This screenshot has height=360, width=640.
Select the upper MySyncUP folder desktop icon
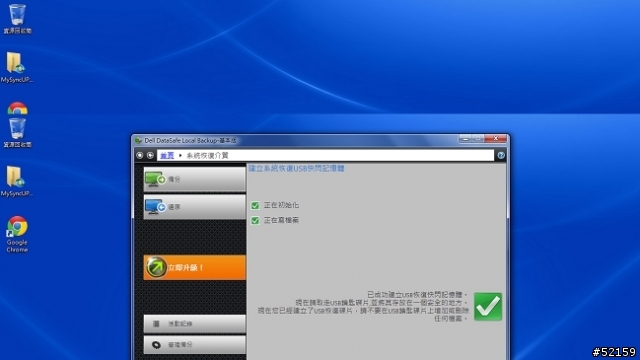point(17,67)
